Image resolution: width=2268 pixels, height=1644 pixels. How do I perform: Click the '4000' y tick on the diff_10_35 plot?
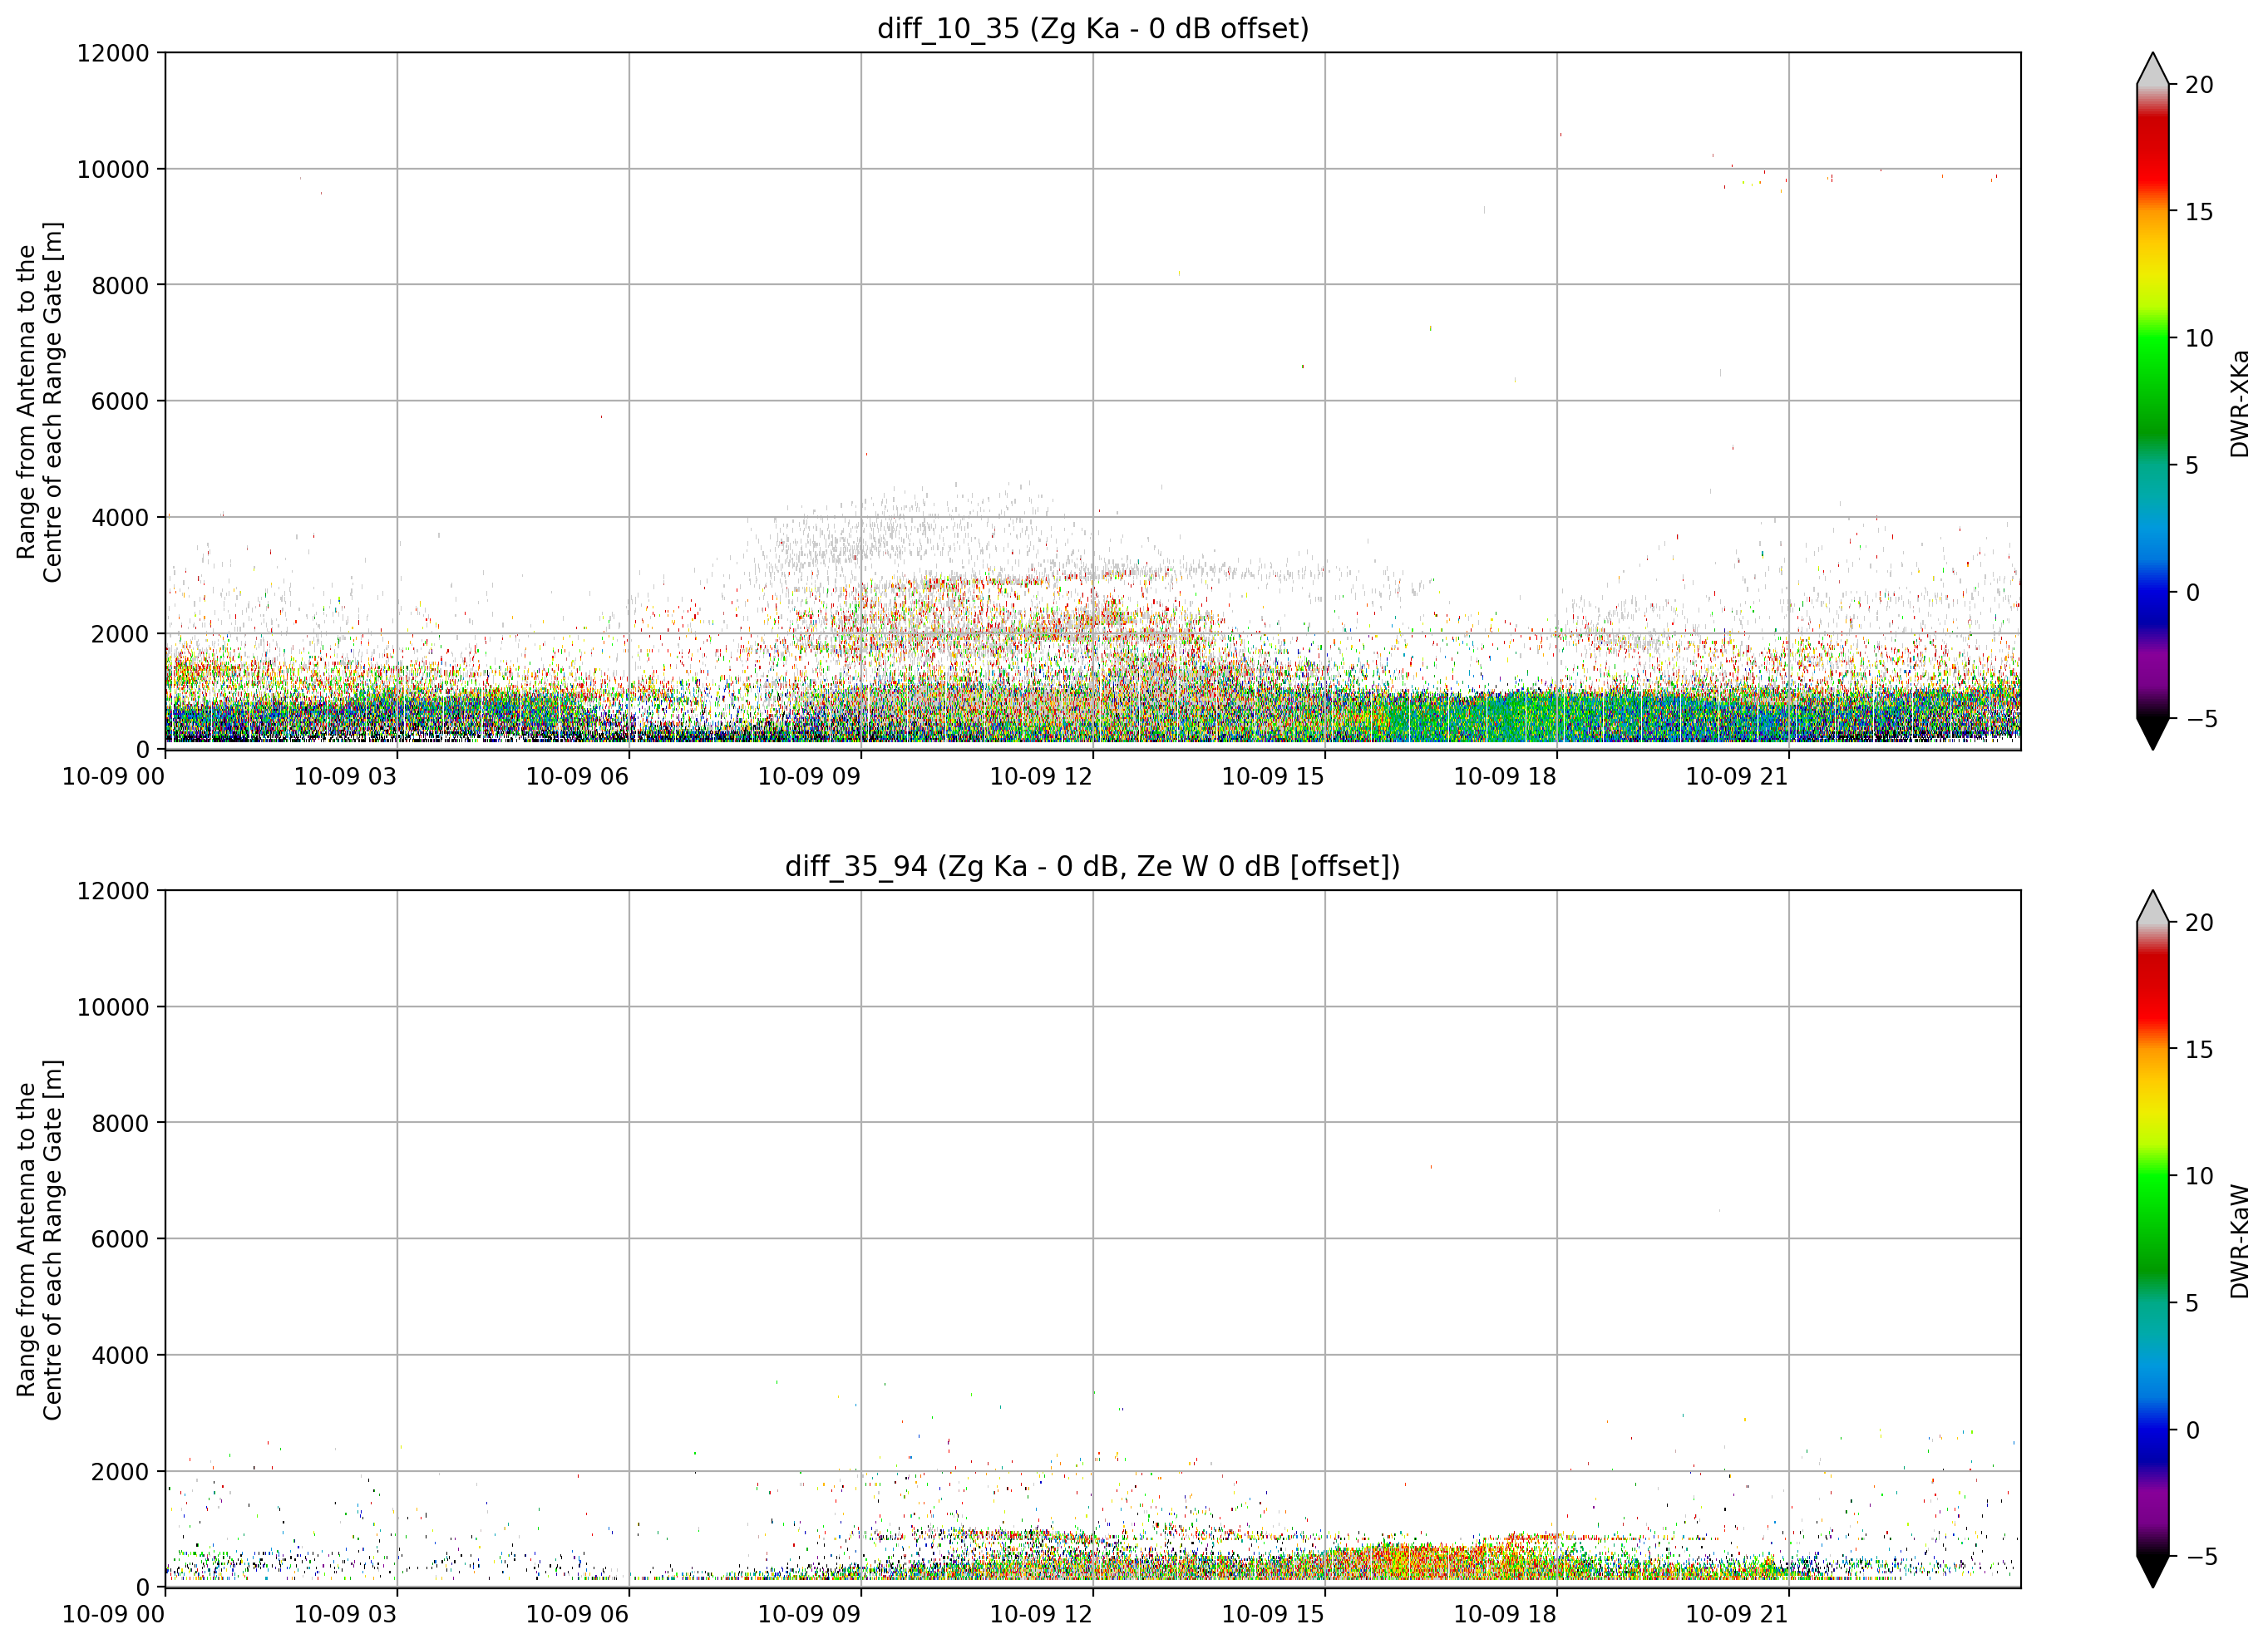tap(120, 518)
